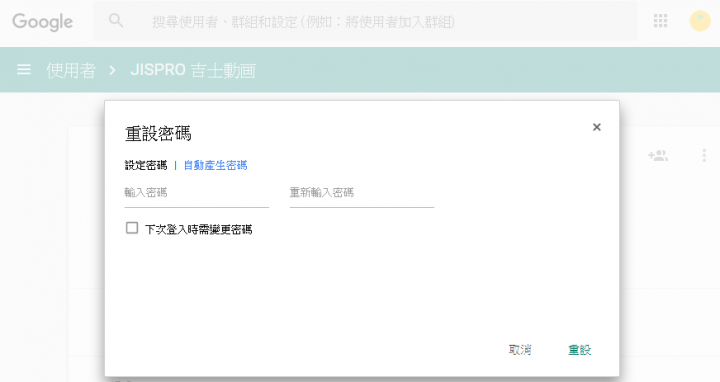
Task: Open the more options dots menu
Action: [x=704, y=156]
